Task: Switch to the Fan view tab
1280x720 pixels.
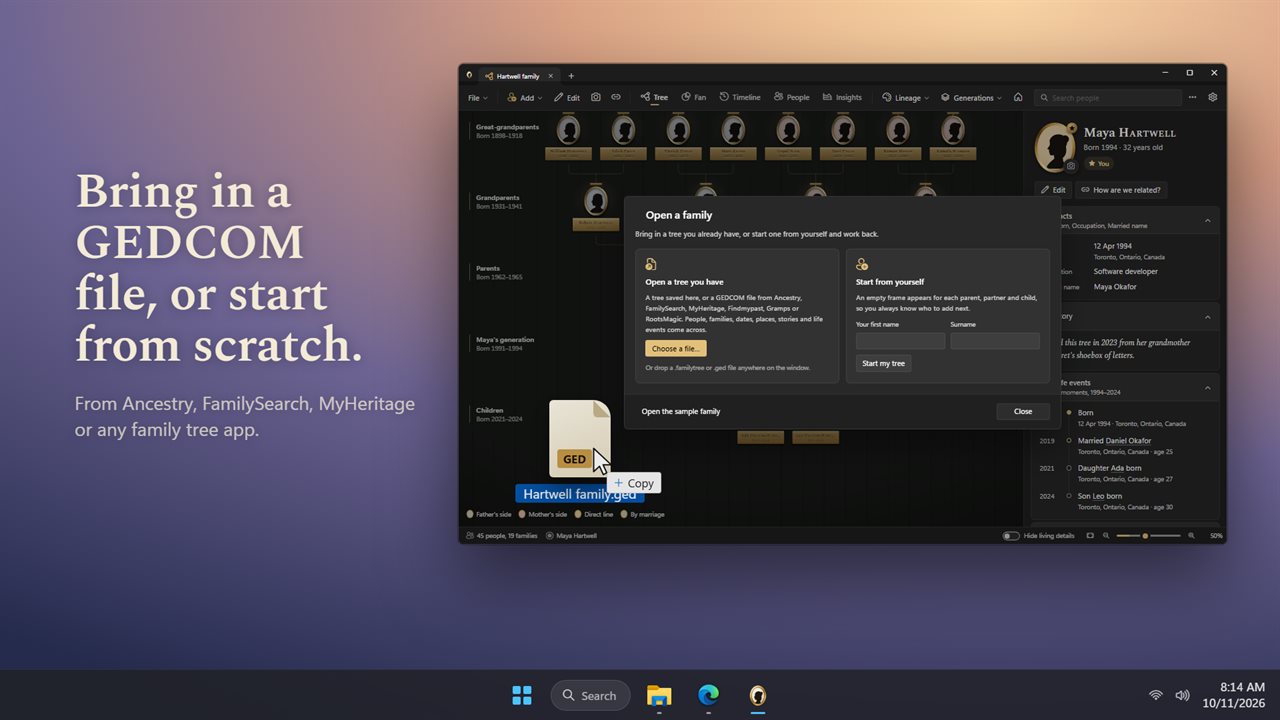Action: [694, 97]
